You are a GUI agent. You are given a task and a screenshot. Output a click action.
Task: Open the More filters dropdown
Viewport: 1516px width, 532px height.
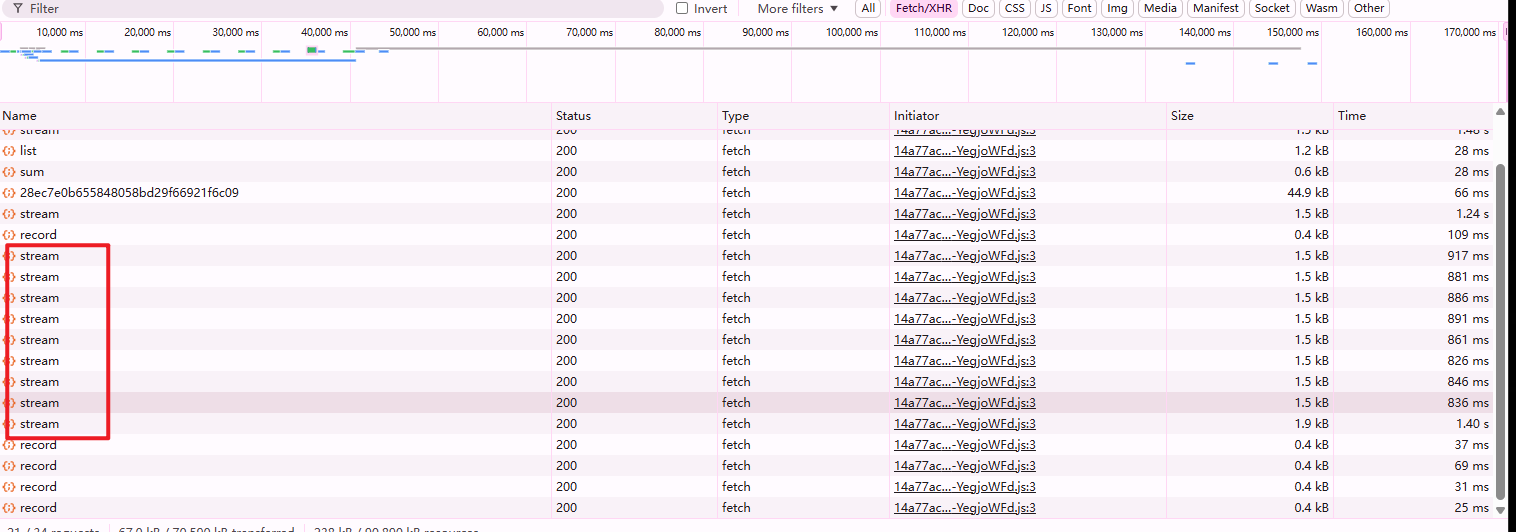(797, 8)
